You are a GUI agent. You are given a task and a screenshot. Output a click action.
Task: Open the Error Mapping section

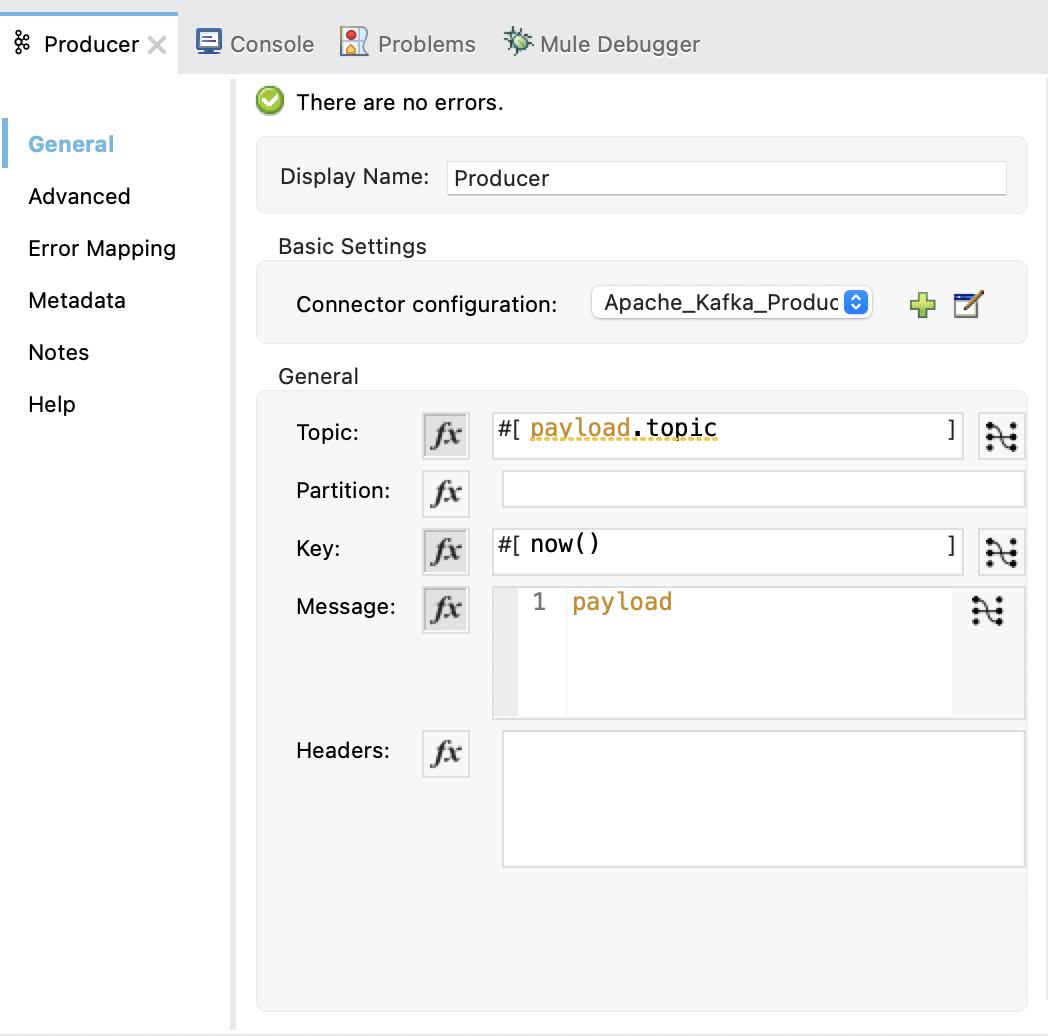tap(101, 248)
